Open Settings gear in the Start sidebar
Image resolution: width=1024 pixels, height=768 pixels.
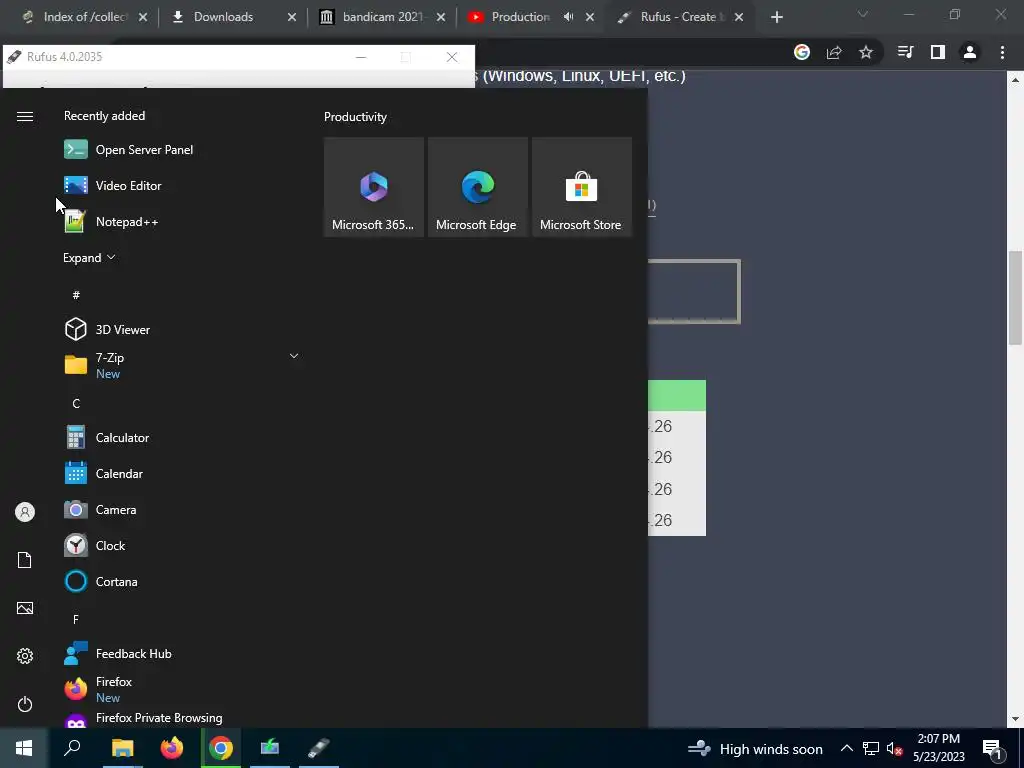coord(25,656)
